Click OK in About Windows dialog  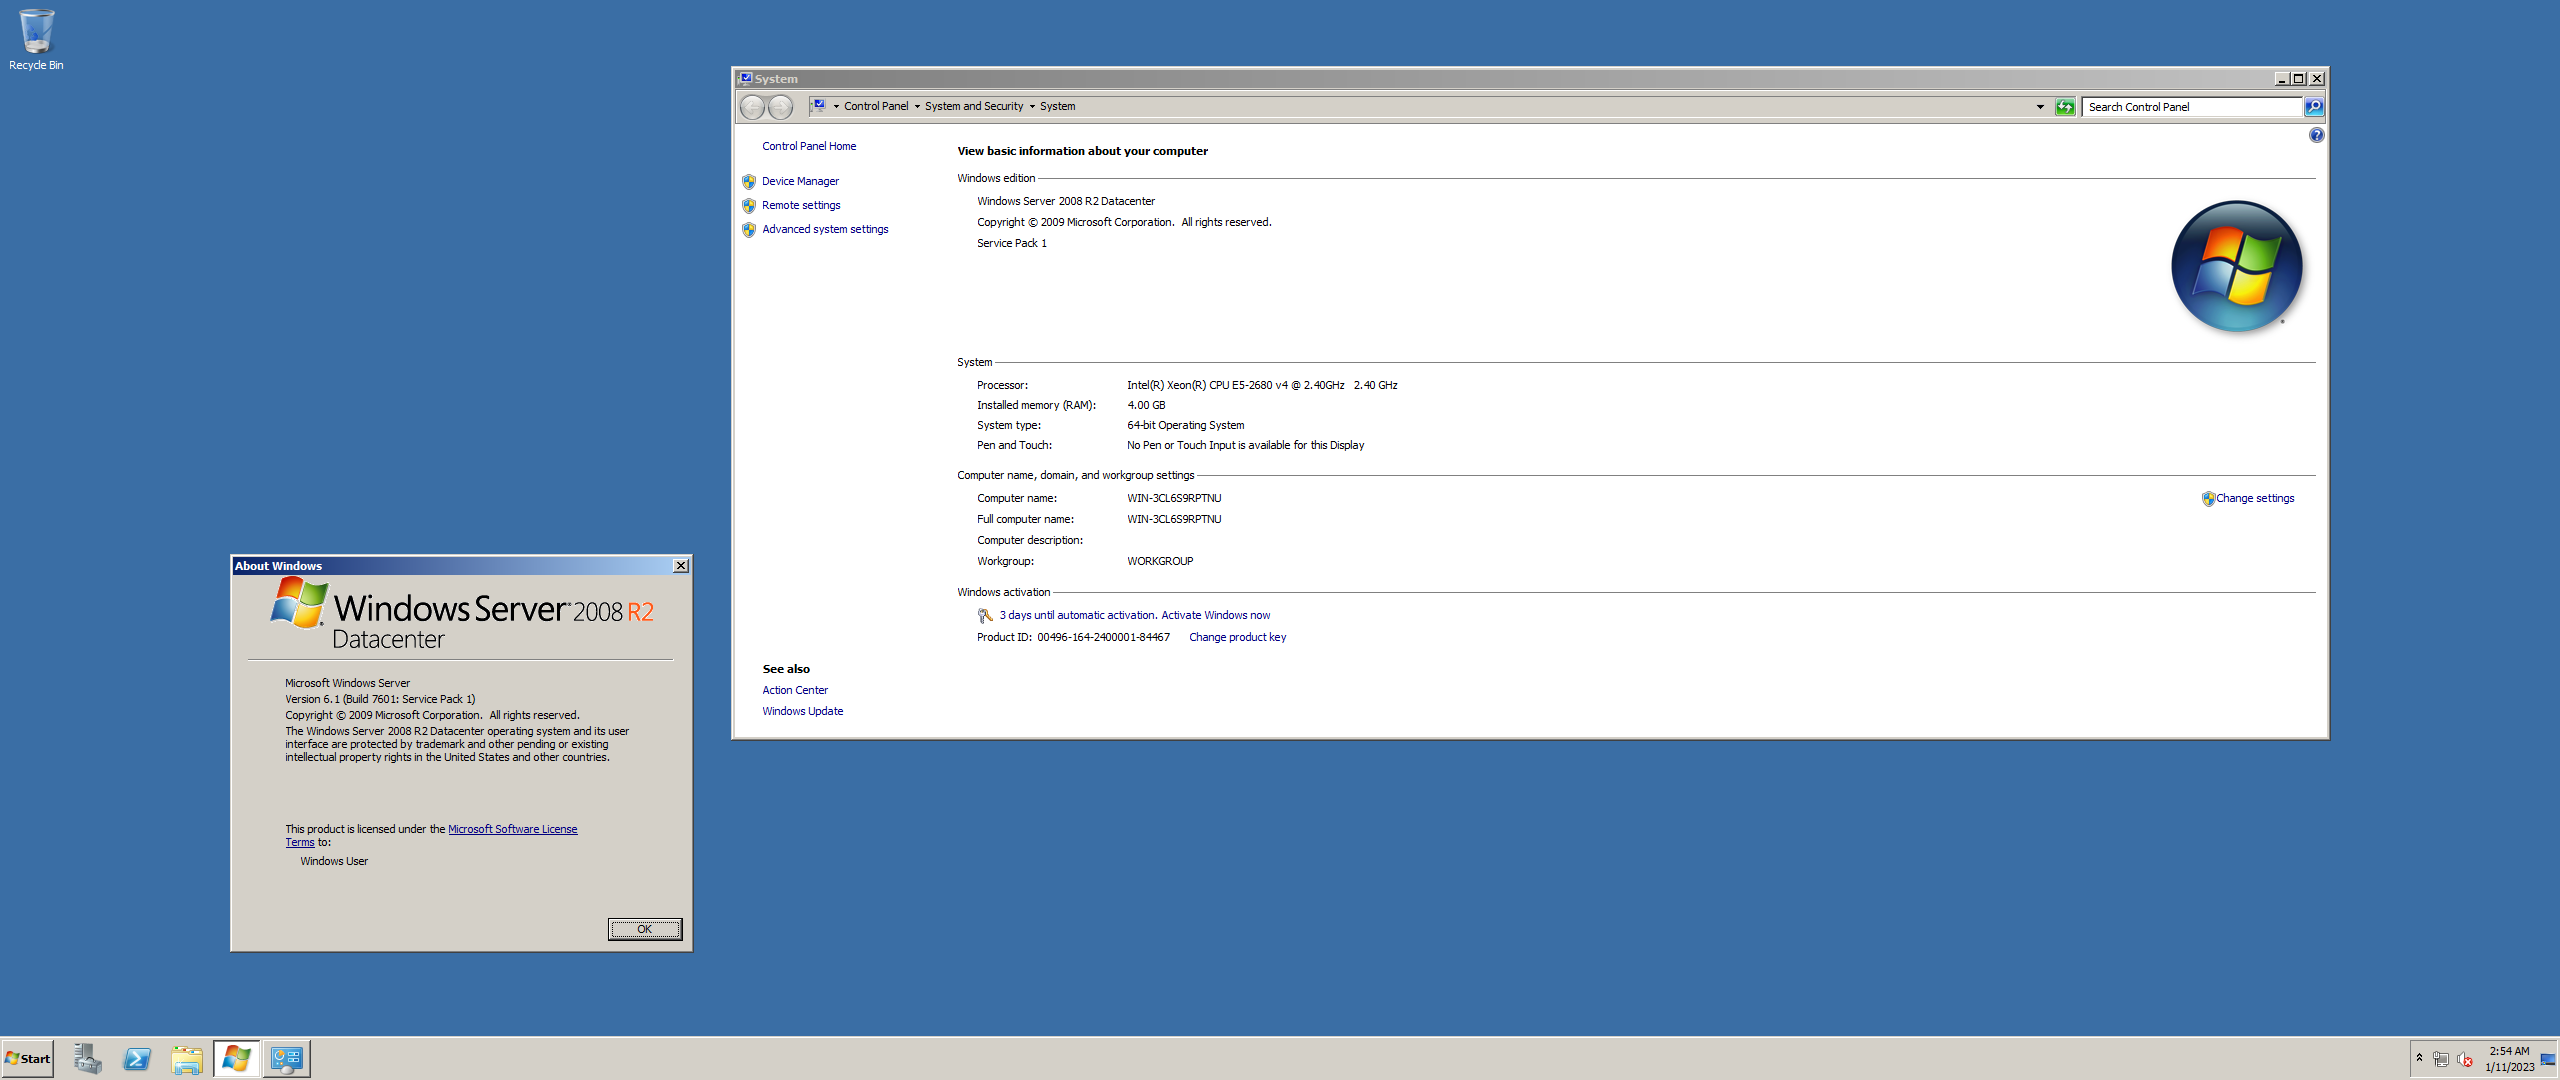pyautogui.click(x=645, y=929)
